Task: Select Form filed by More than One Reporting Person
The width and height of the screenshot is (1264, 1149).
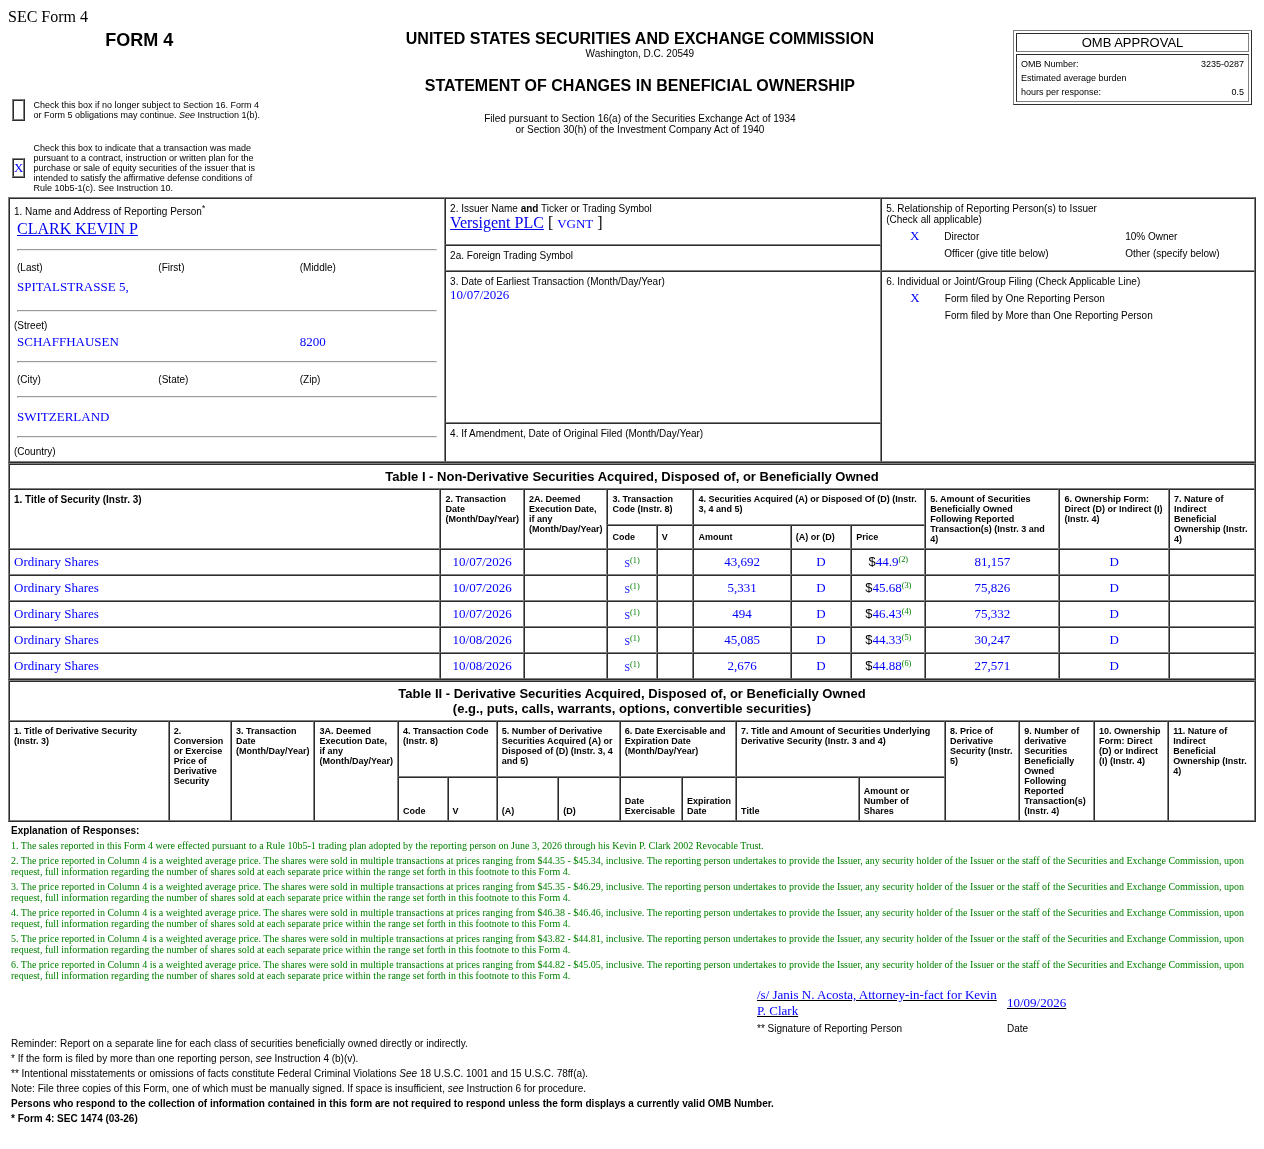Action: (1048, 316)
